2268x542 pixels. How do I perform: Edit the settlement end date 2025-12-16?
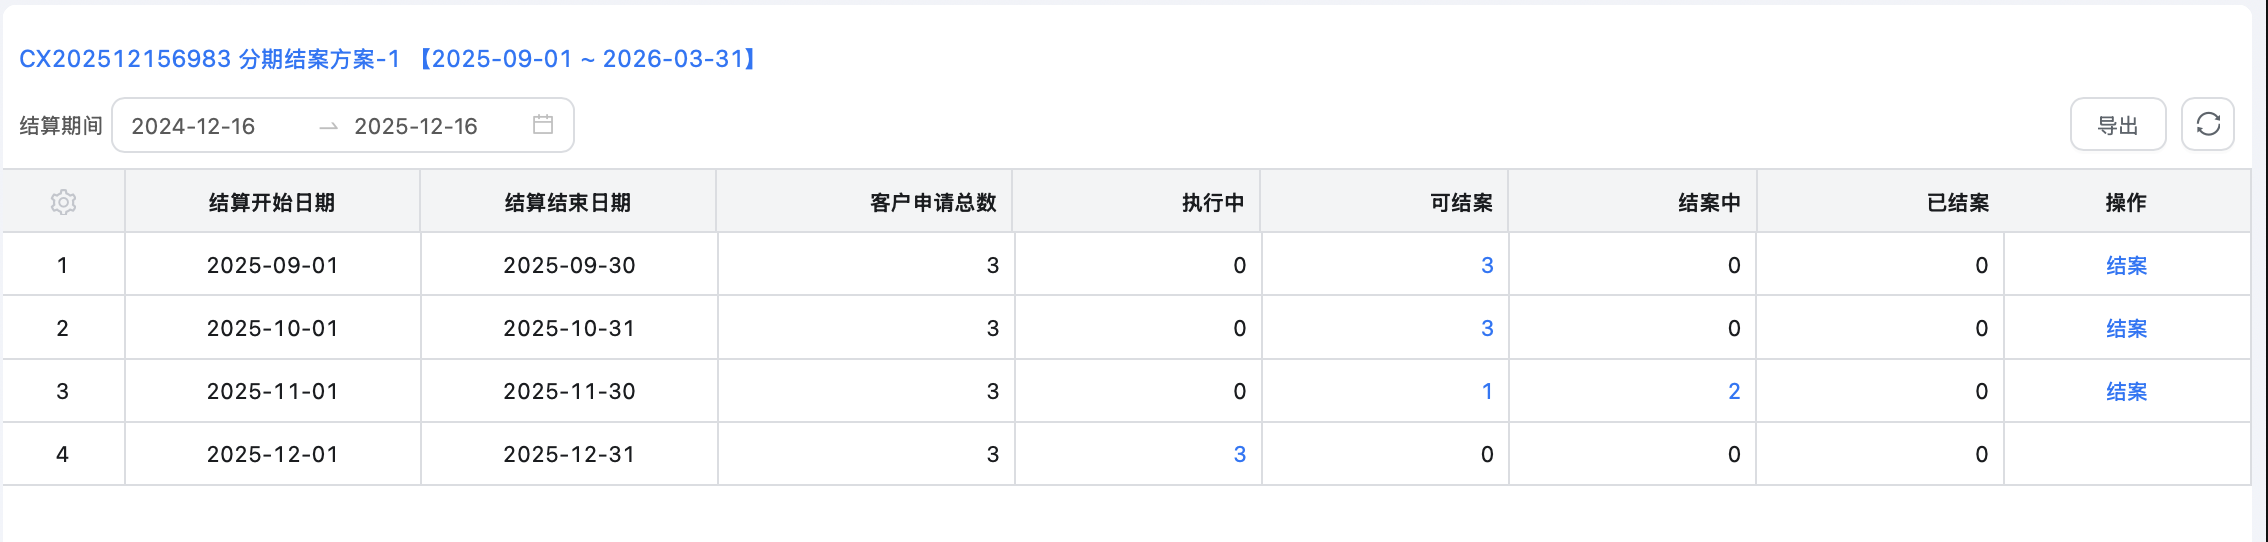point(416,126)
